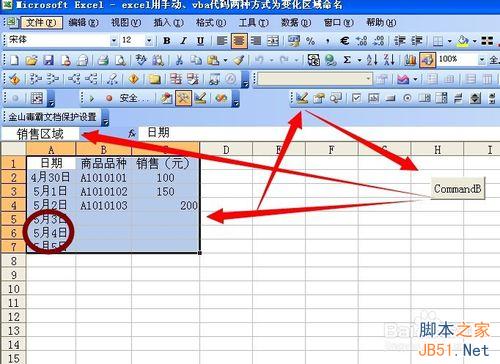Open the 数据 menu
The image size is (500, 364).
point(296,23)
